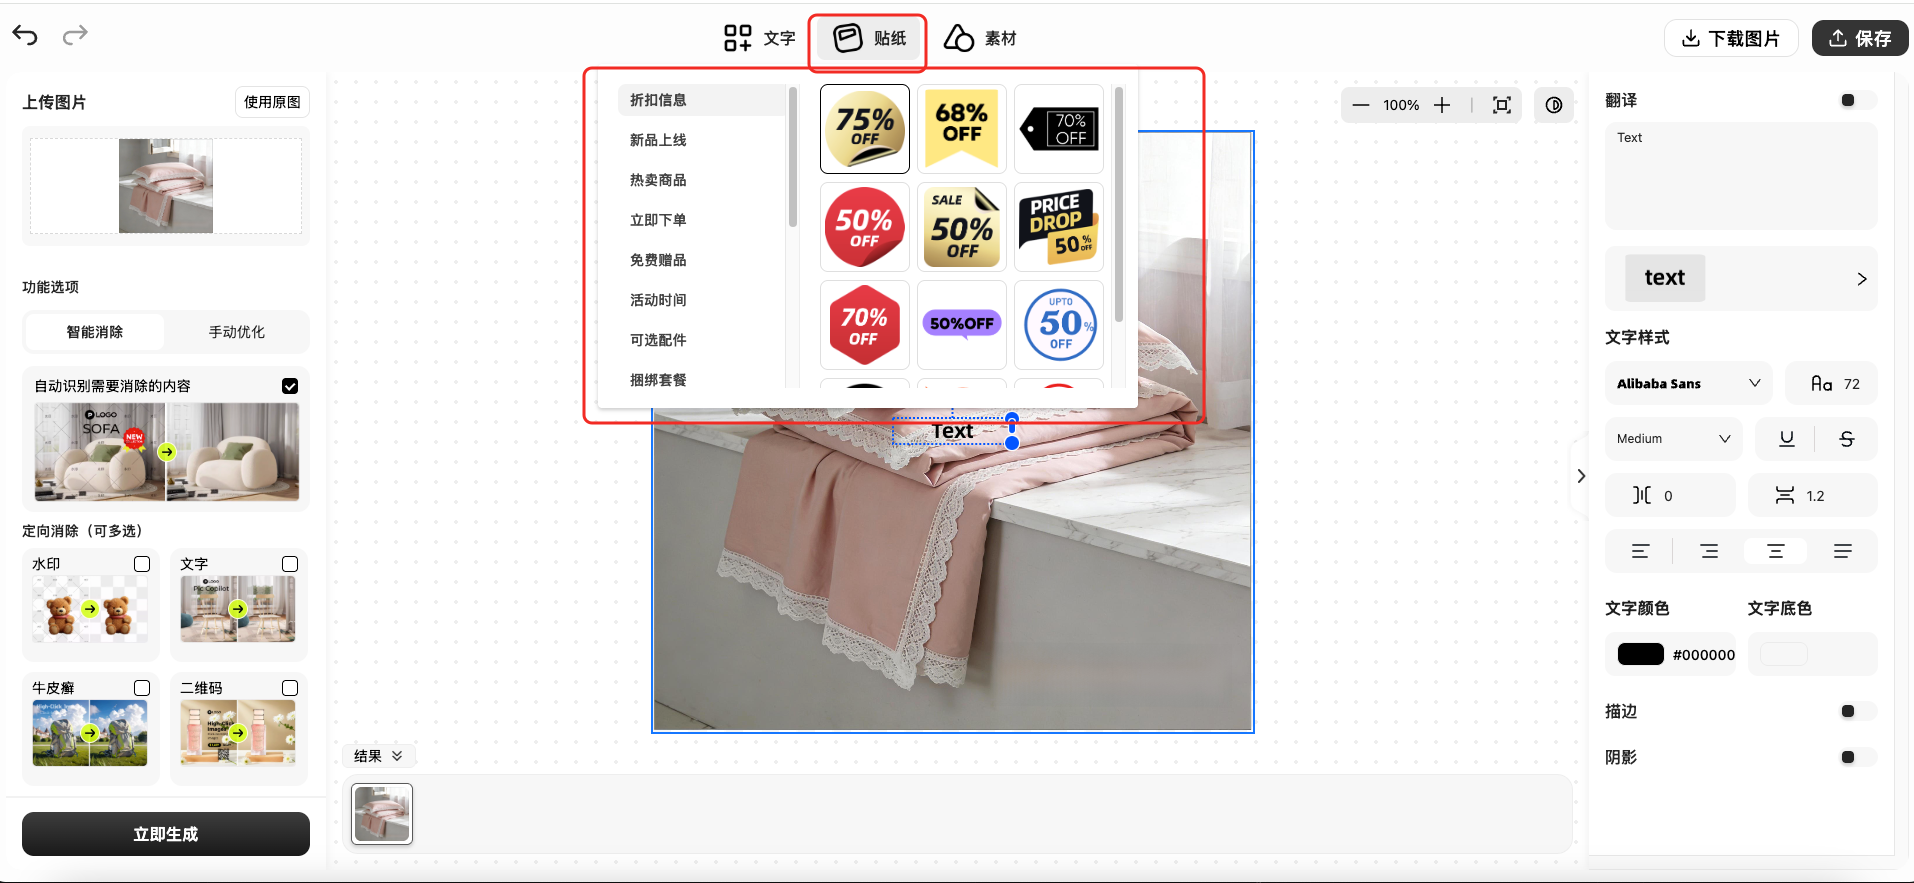Zoom in with the plus icon

tap(1441, 105)
